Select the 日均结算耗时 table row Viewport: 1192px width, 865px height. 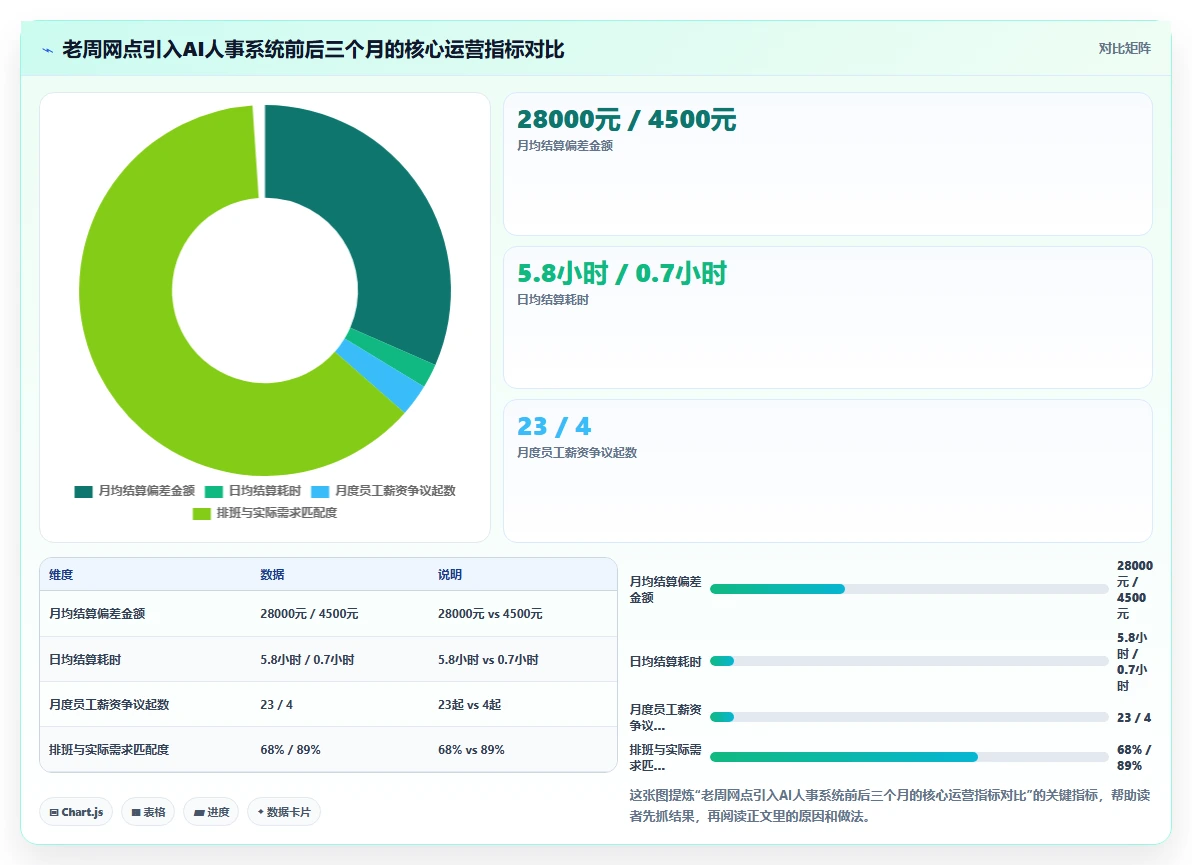coord(328,660)
